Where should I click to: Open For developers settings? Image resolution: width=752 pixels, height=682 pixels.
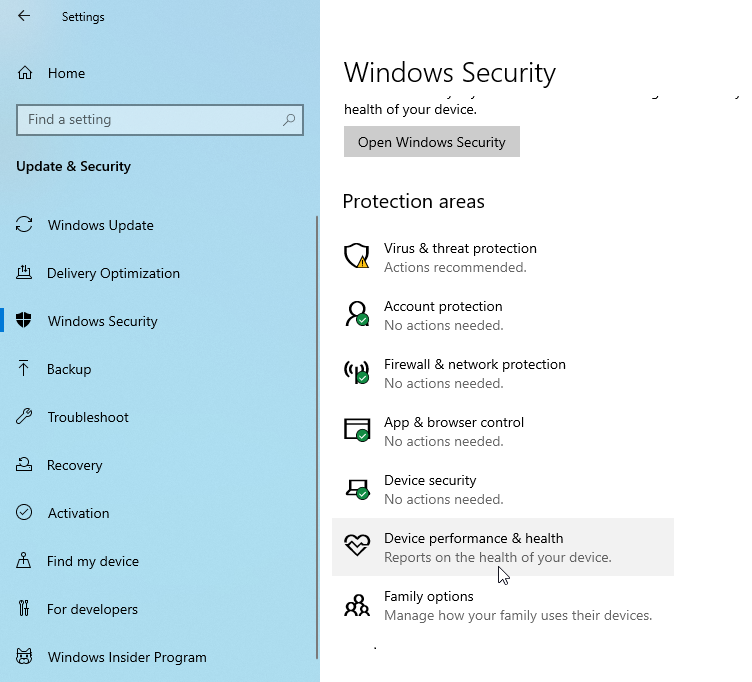(x=158, y=609)
